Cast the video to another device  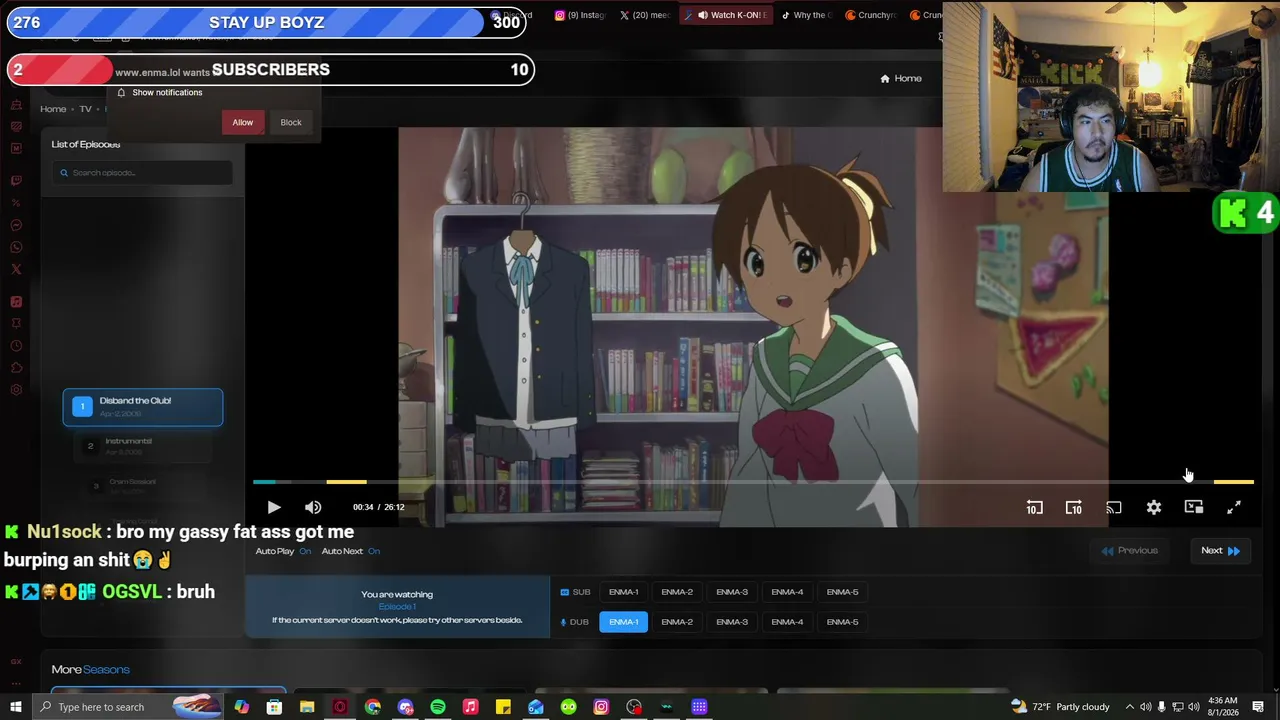(1113, 508)
